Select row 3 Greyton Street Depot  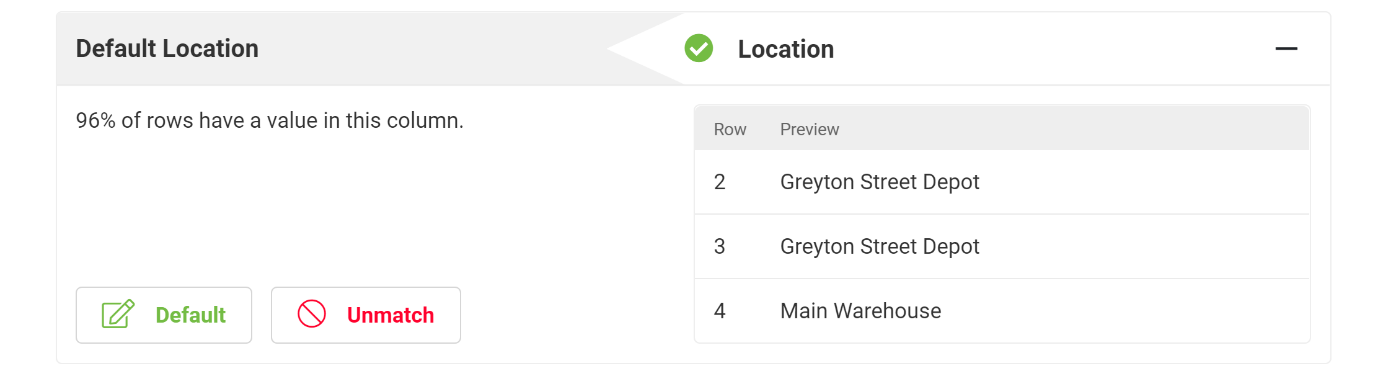[x=1002, y=246]
